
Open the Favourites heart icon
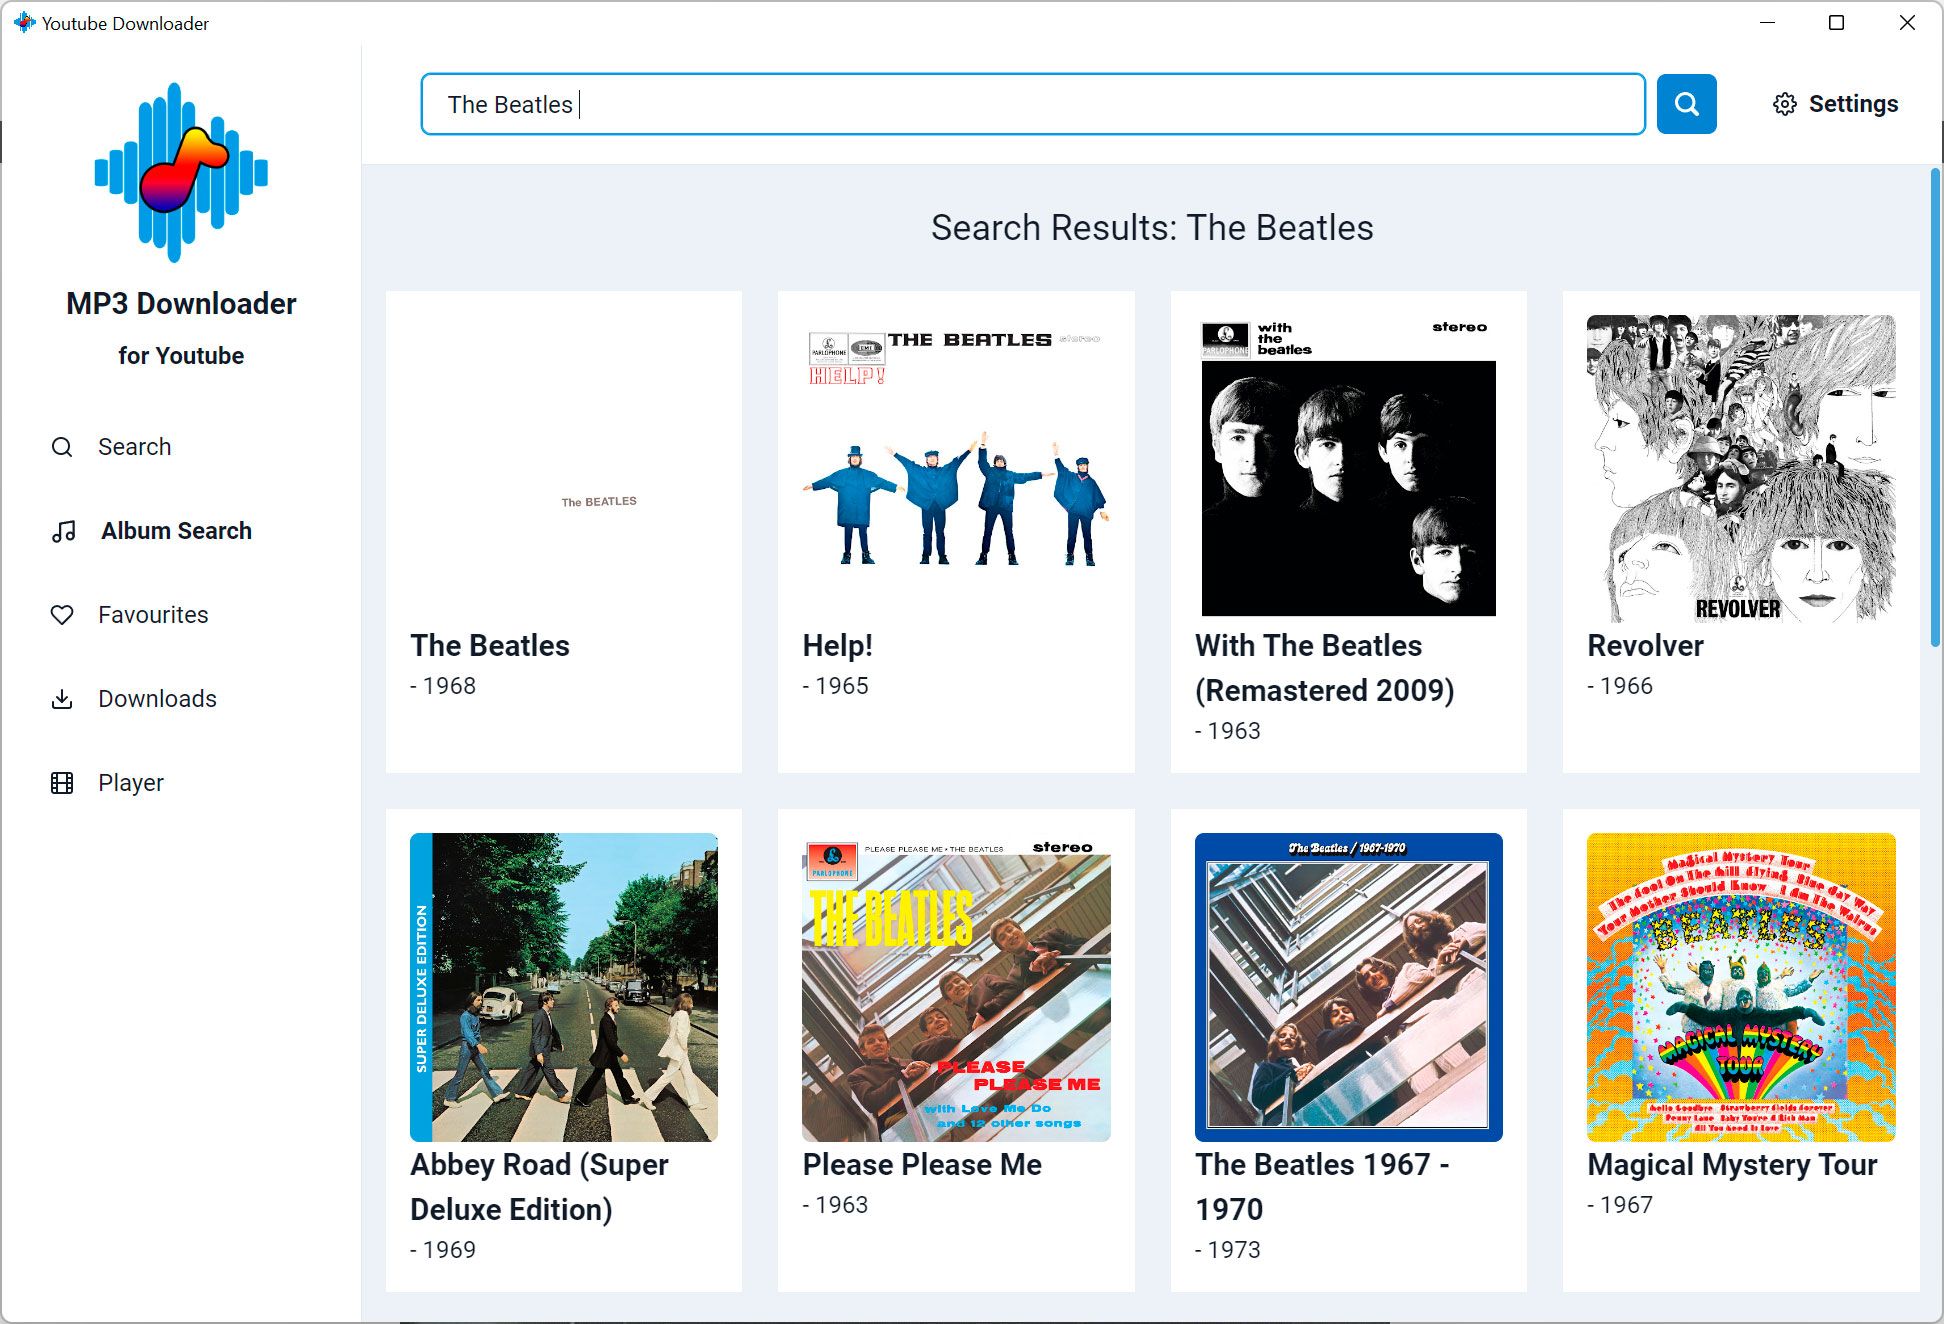[x=62, y=613]
